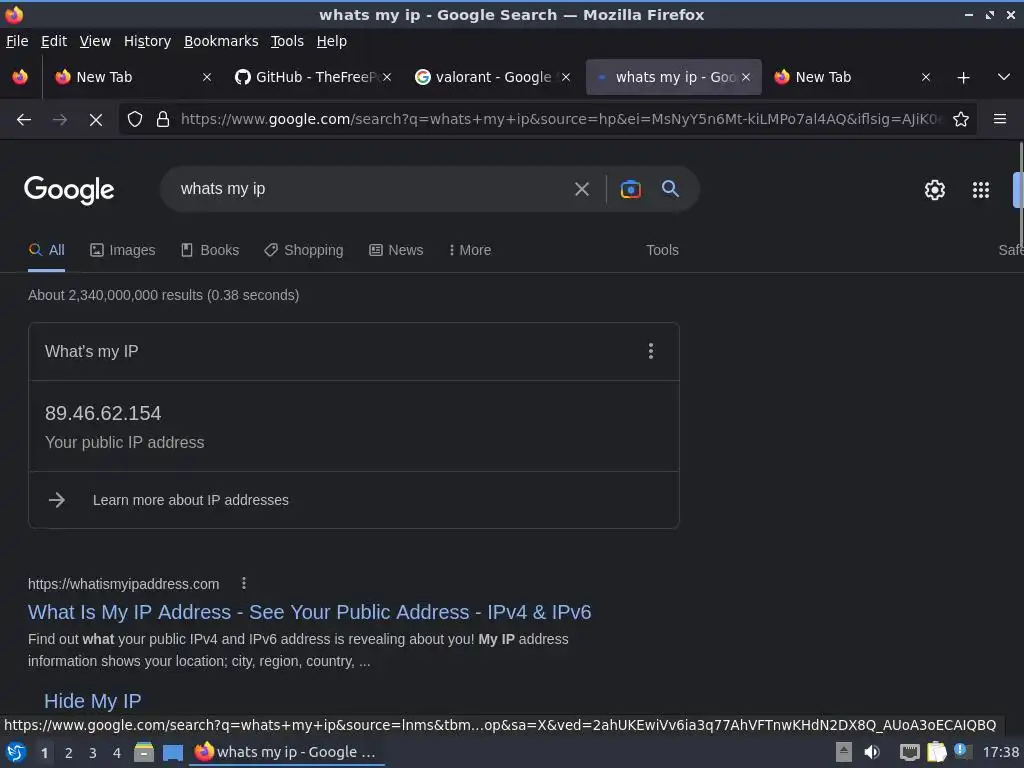This screenshot has width=1024, height=768.
Task: Search by image with camera icon
Action: pyautogui.click(x=630, y=189)
